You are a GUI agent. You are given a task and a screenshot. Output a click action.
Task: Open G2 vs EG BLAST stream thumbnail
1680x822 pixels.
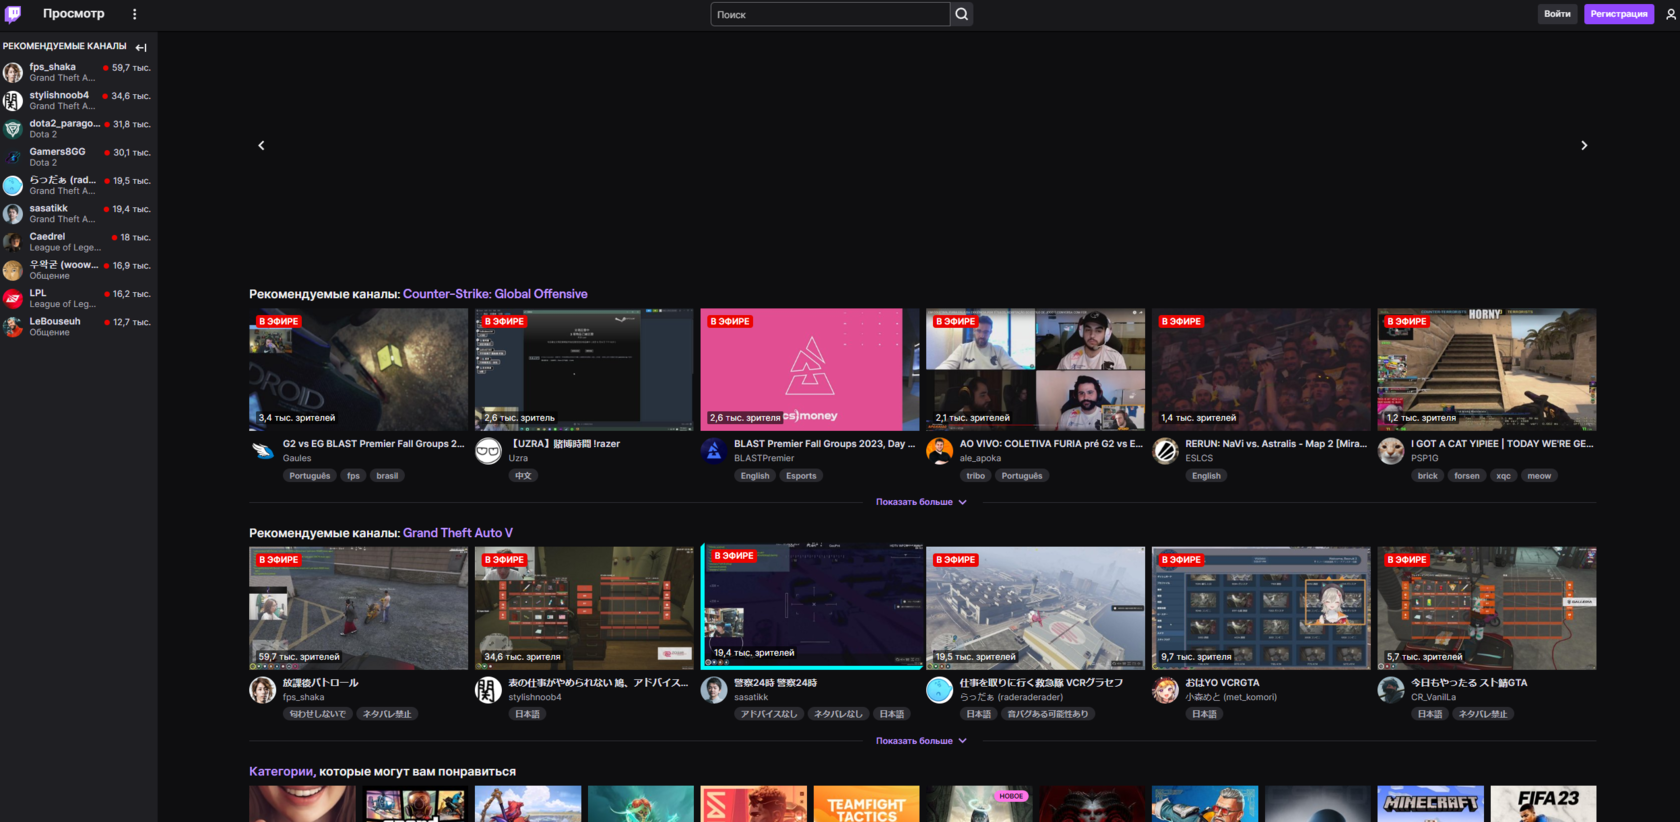click(x=358, y=369)
